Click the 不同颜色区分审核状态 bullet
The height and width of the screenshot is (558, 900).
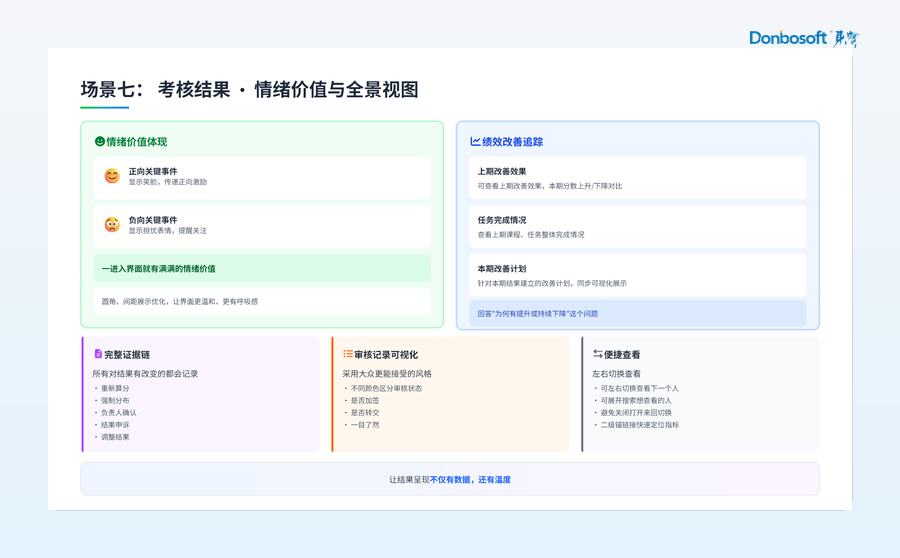pyautogui.click(x=386, y=388)
